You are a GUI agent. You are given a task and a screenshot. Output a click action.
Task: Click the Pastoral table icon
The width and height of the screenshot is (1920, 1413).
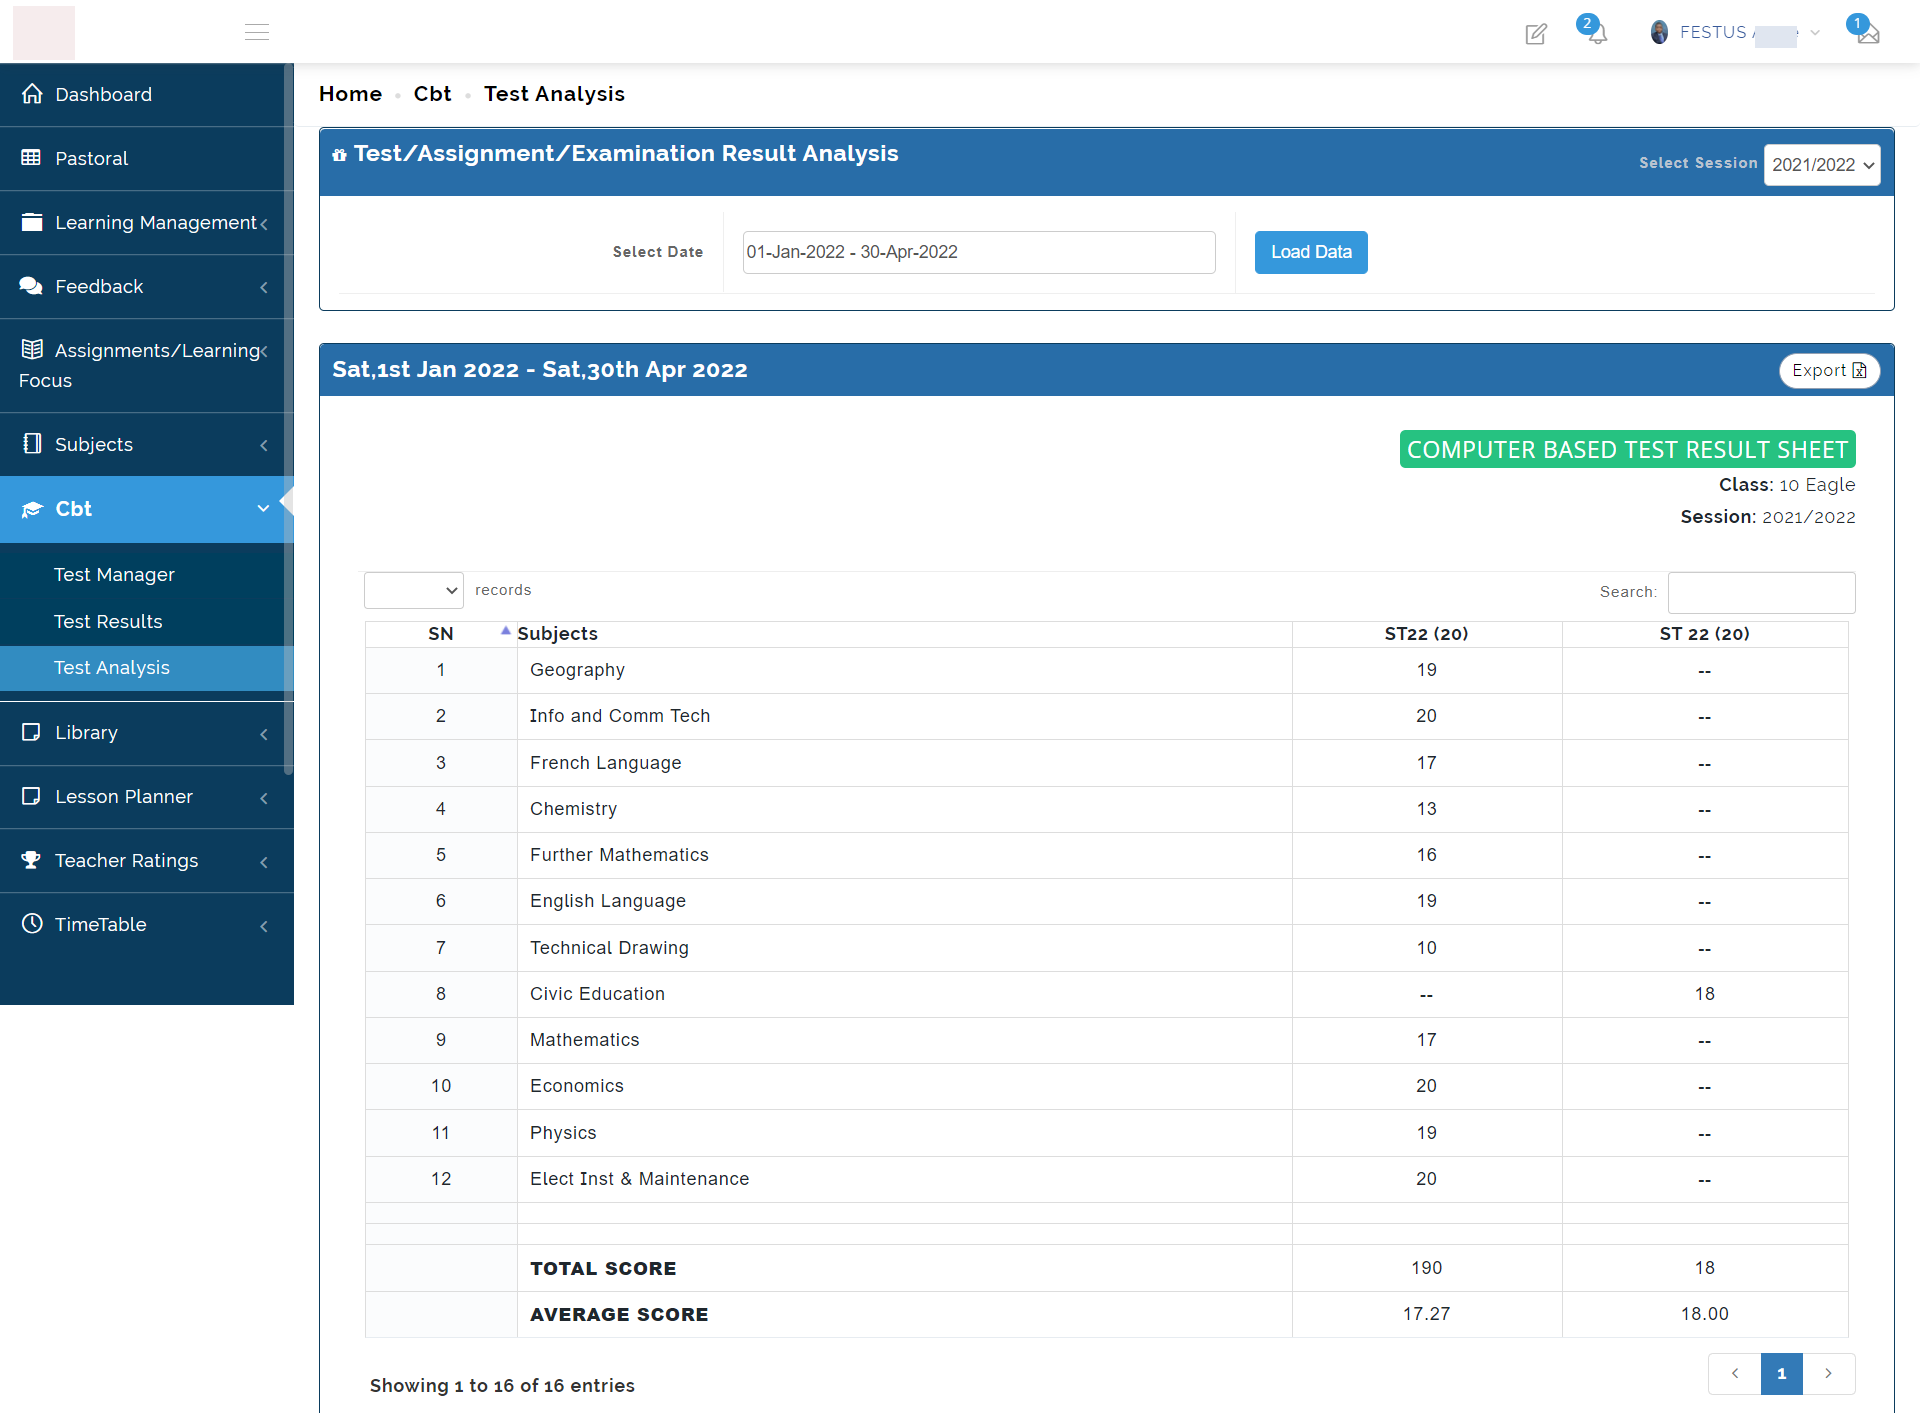click(32, 158)
